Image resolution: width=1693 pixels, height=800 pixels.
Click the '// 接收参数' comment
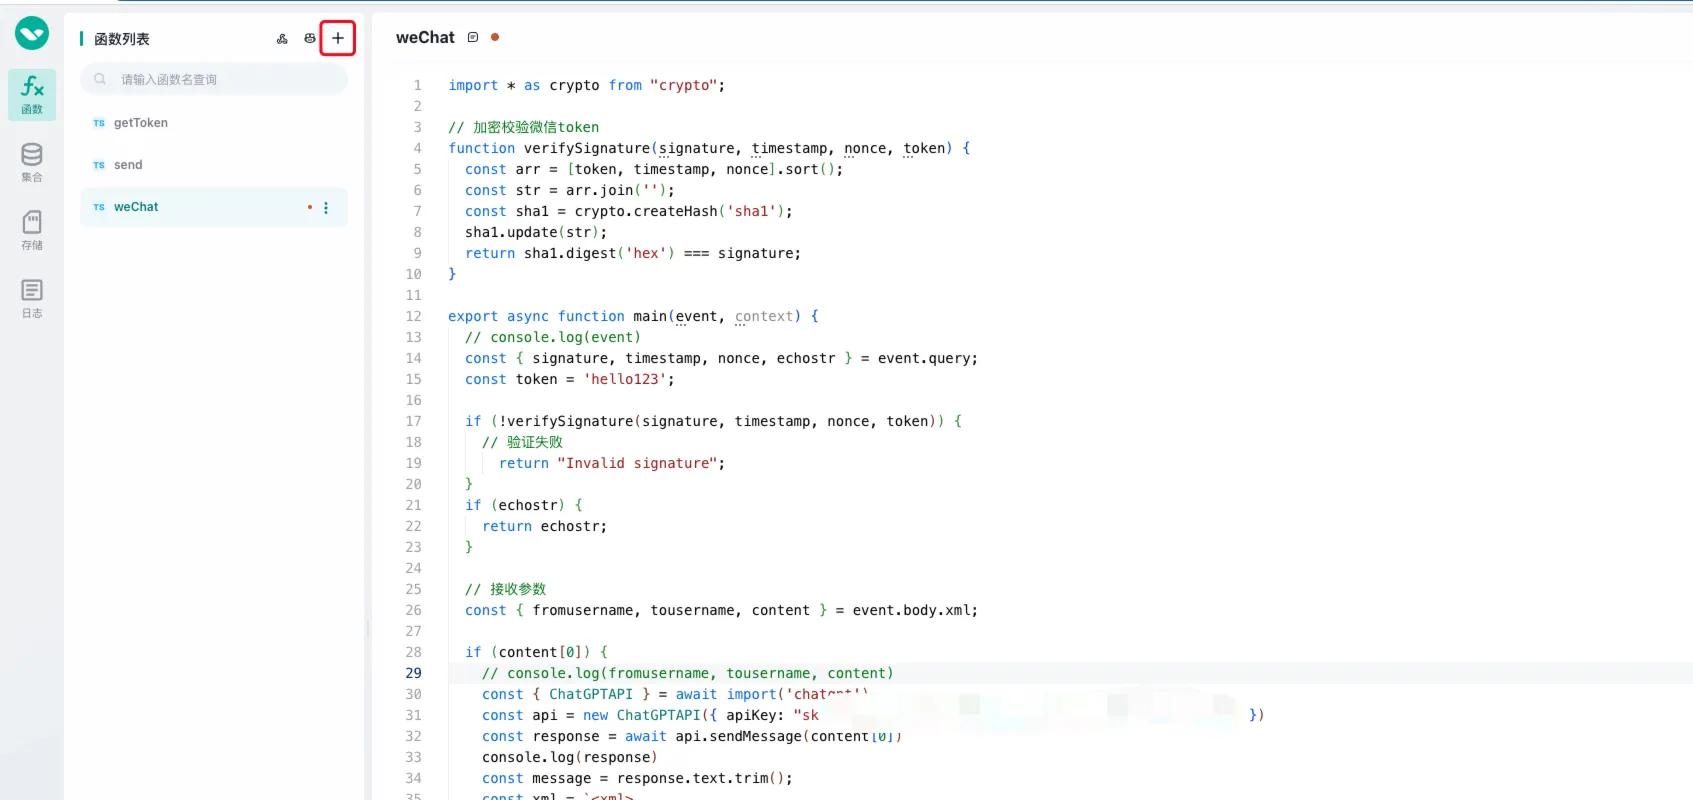(505, 589)
